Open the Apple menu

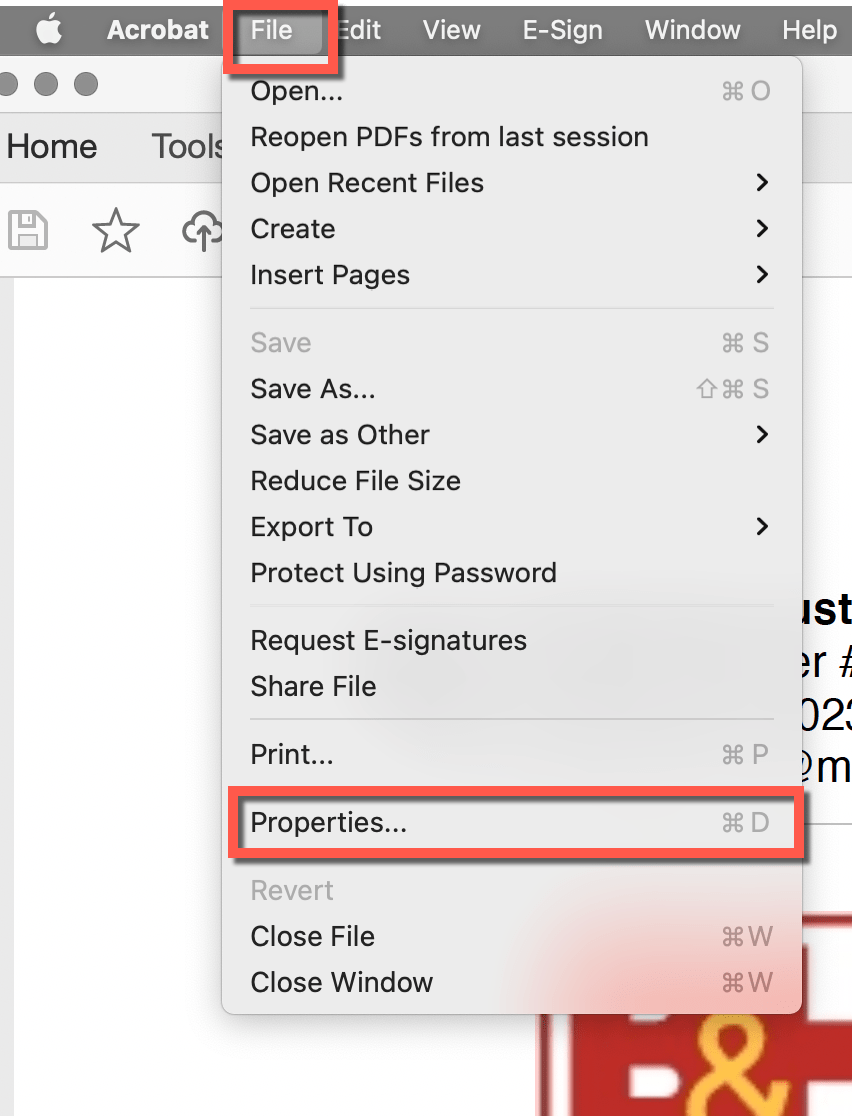(48, 30)
